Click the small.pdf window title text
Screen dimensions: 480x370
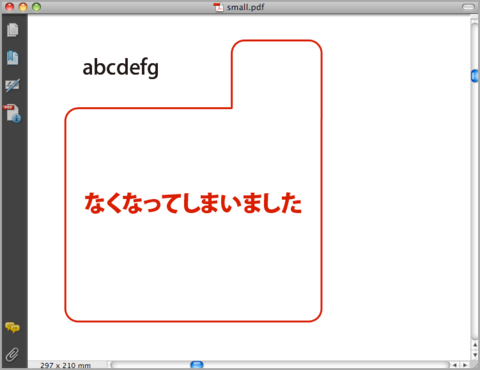246,7
